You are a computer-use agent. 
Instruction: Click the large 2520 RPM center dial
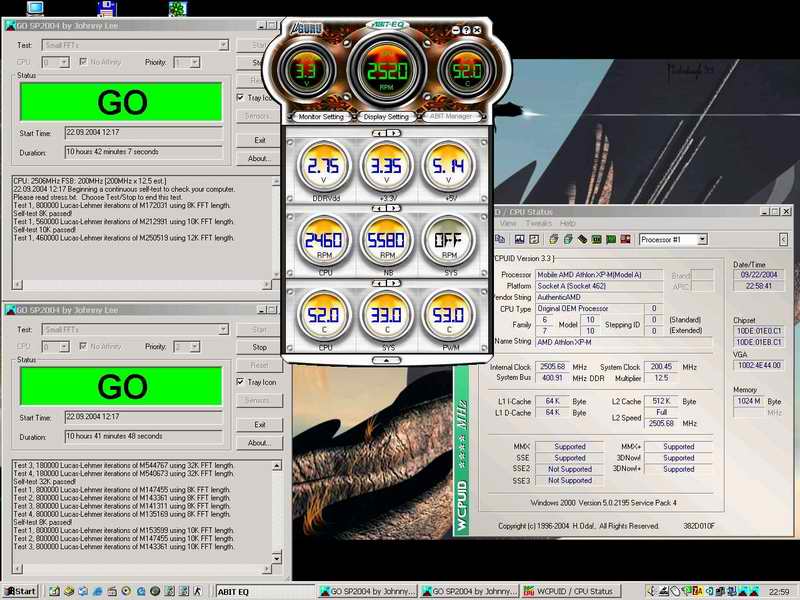pos(387,71)
